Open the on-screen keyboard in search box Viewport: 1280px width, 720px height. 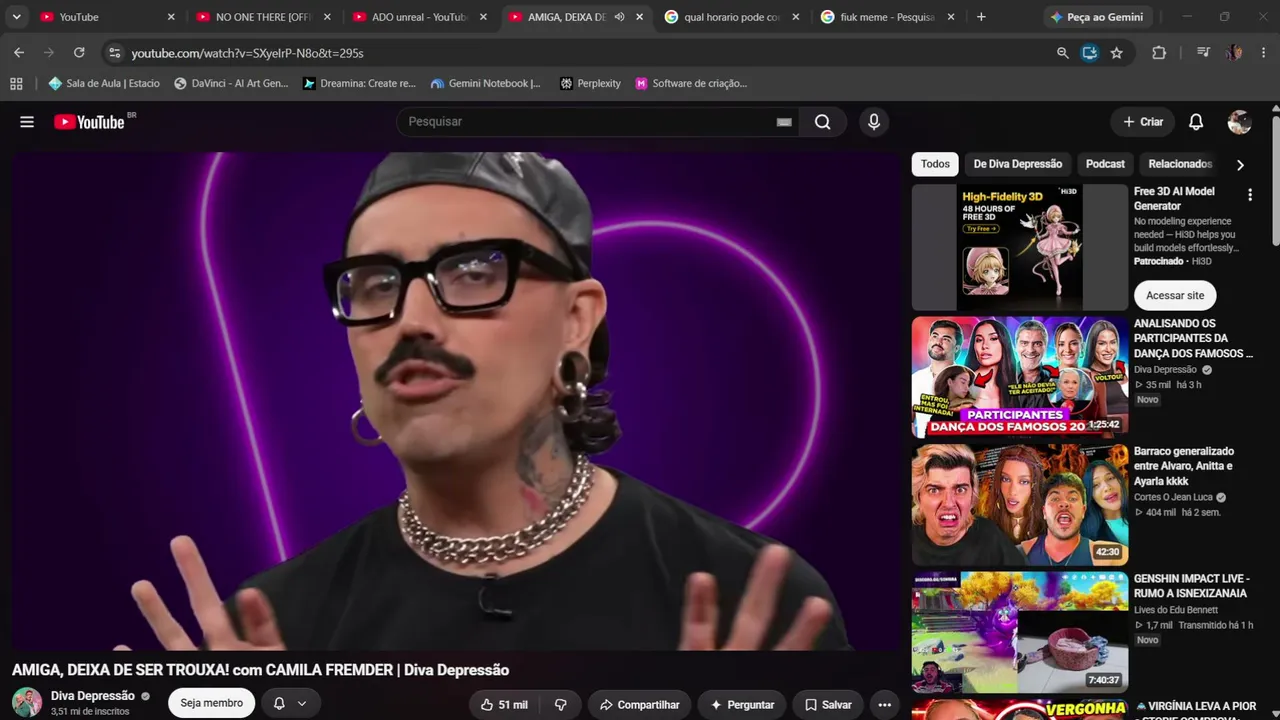[784, 122]
